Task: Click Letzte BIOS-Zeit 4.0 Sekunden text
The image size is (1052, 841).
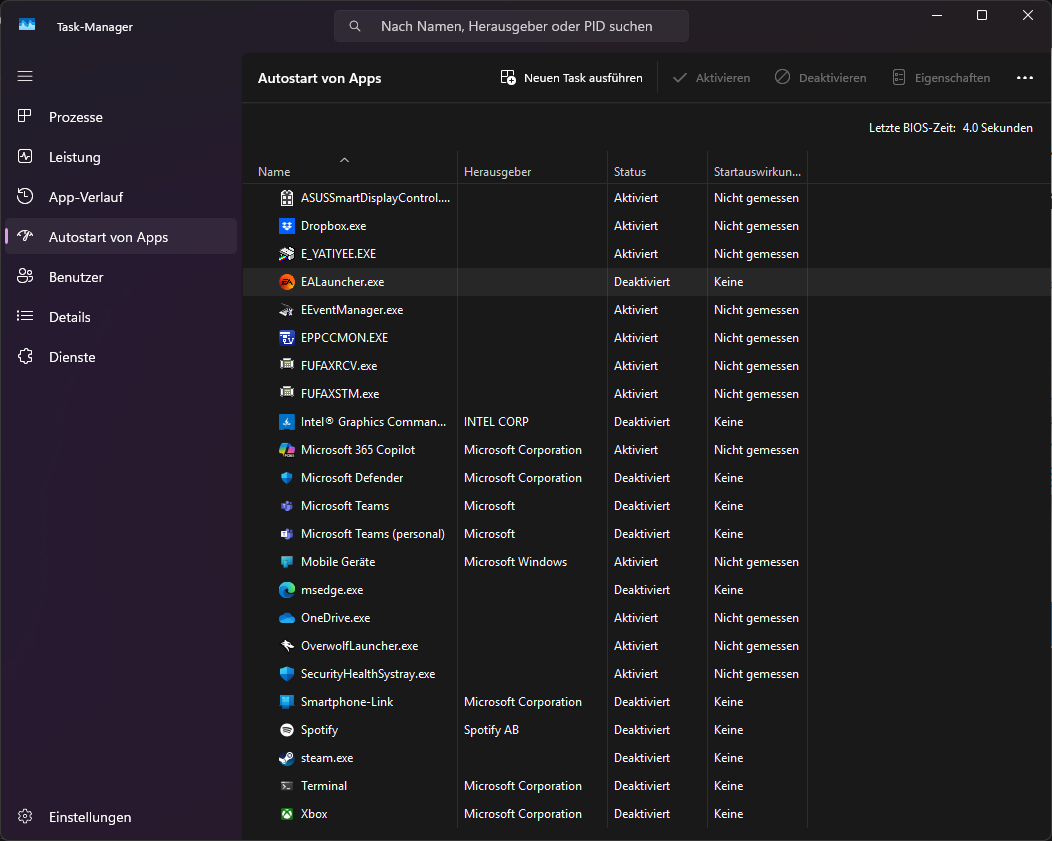Action: (x=950, y=127)
